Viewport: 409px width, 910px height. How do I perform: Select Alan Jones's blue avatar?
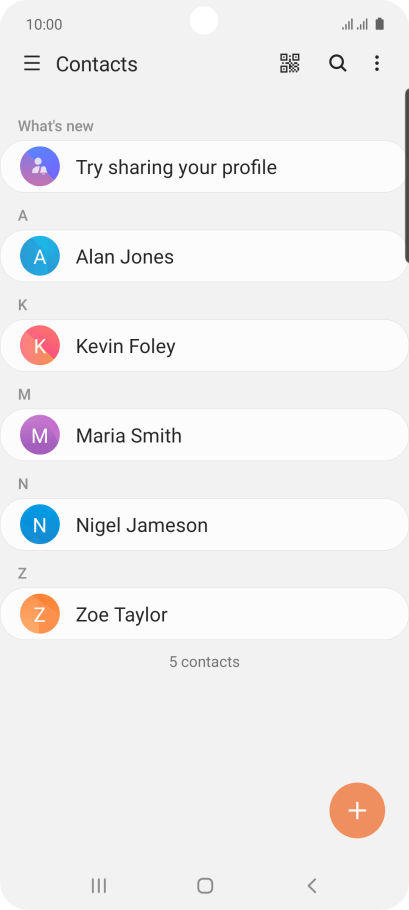40,256
